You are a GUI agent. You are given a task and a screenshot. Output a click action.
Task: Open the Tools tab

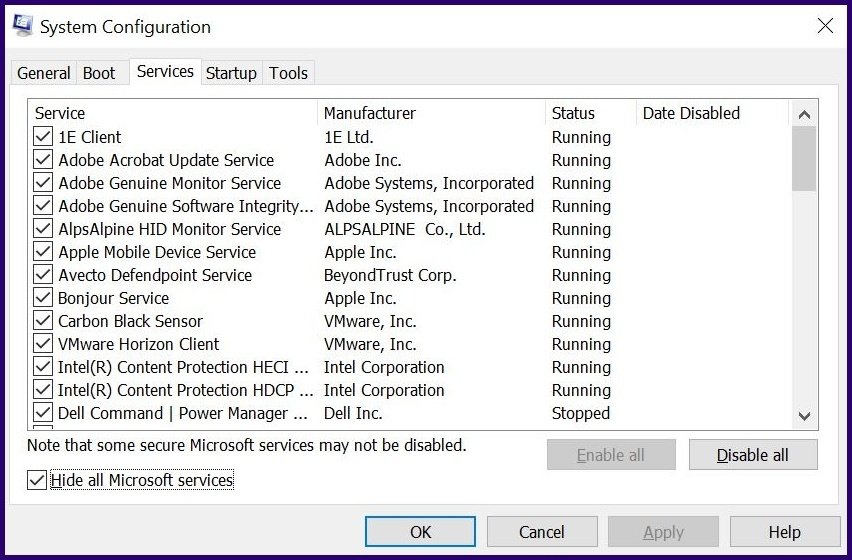point(289,73)
